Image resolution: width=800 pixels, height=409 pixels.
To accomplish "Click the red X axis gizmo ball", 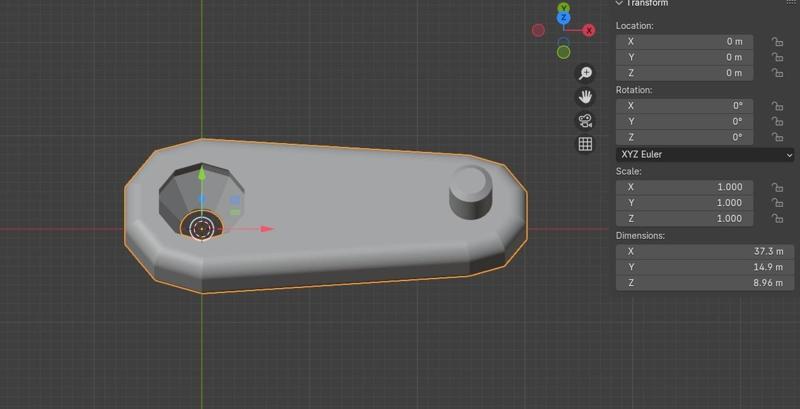I will (x=589, y=31).
